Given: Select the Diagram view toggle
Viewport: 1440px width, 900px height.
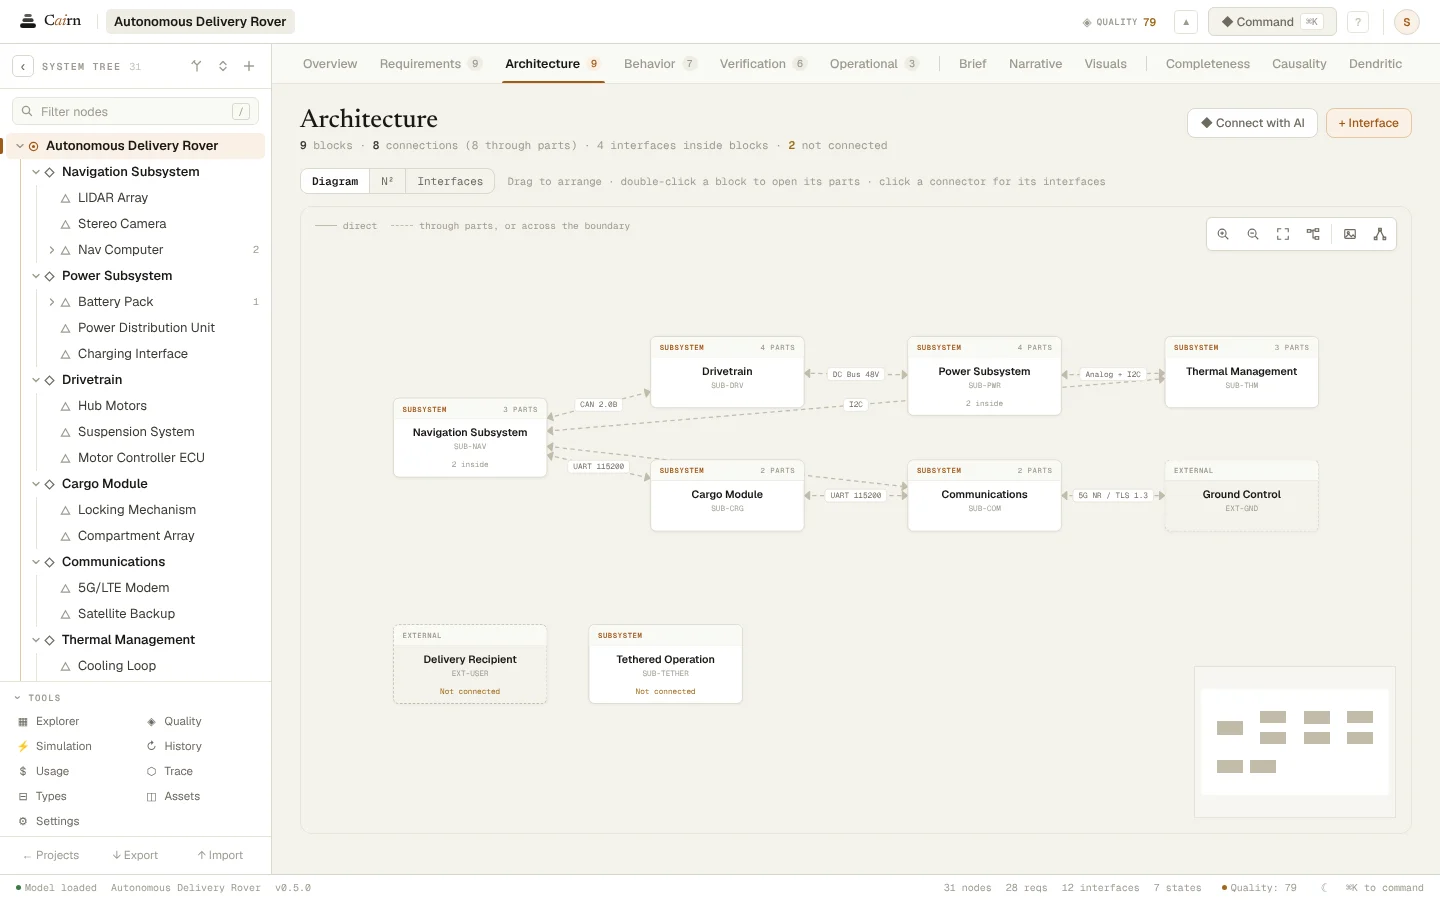Looking at the screenshot, I should [335, 181].
